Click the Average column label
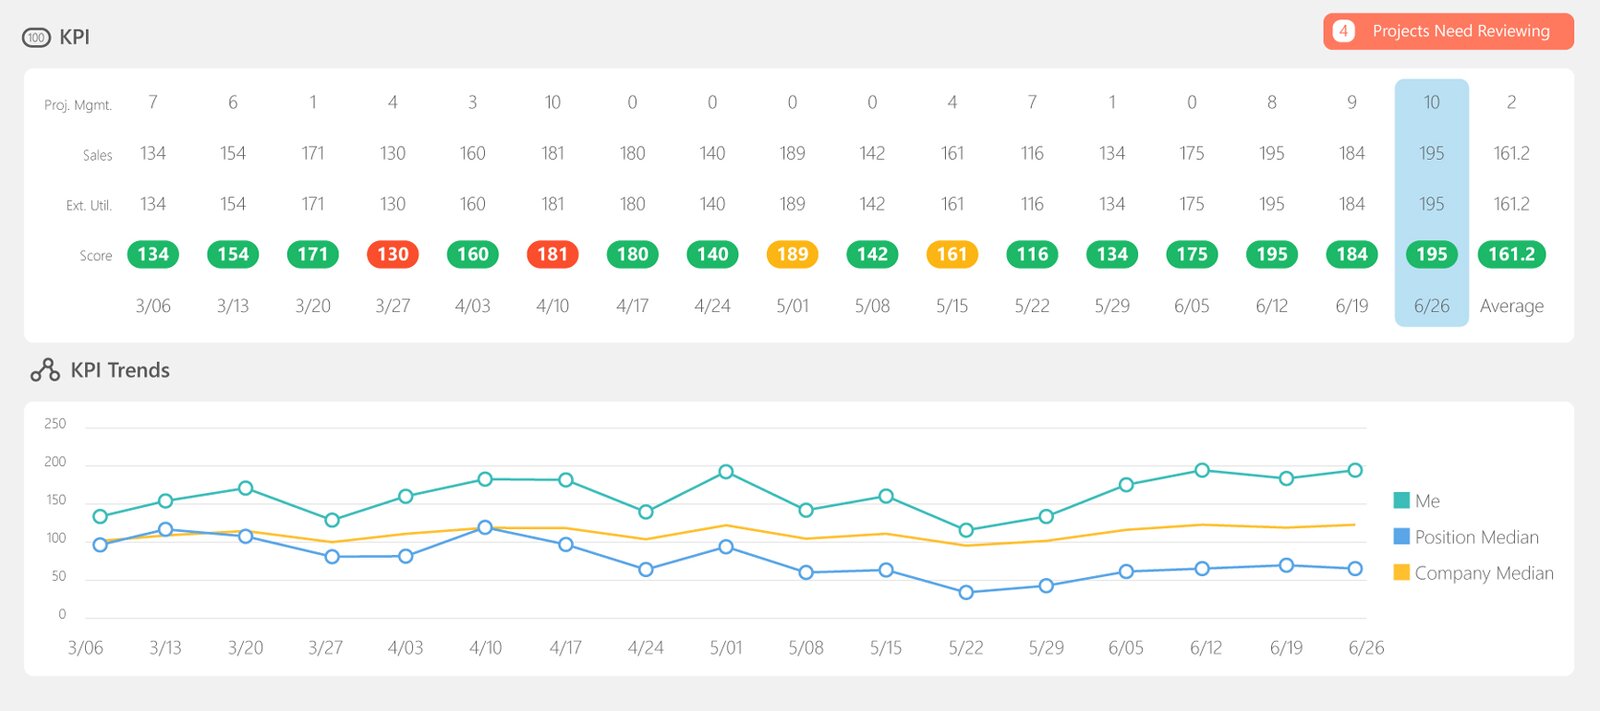Screen dimensions: 1600x711 pyautogui.click(x=1512, y=306)
